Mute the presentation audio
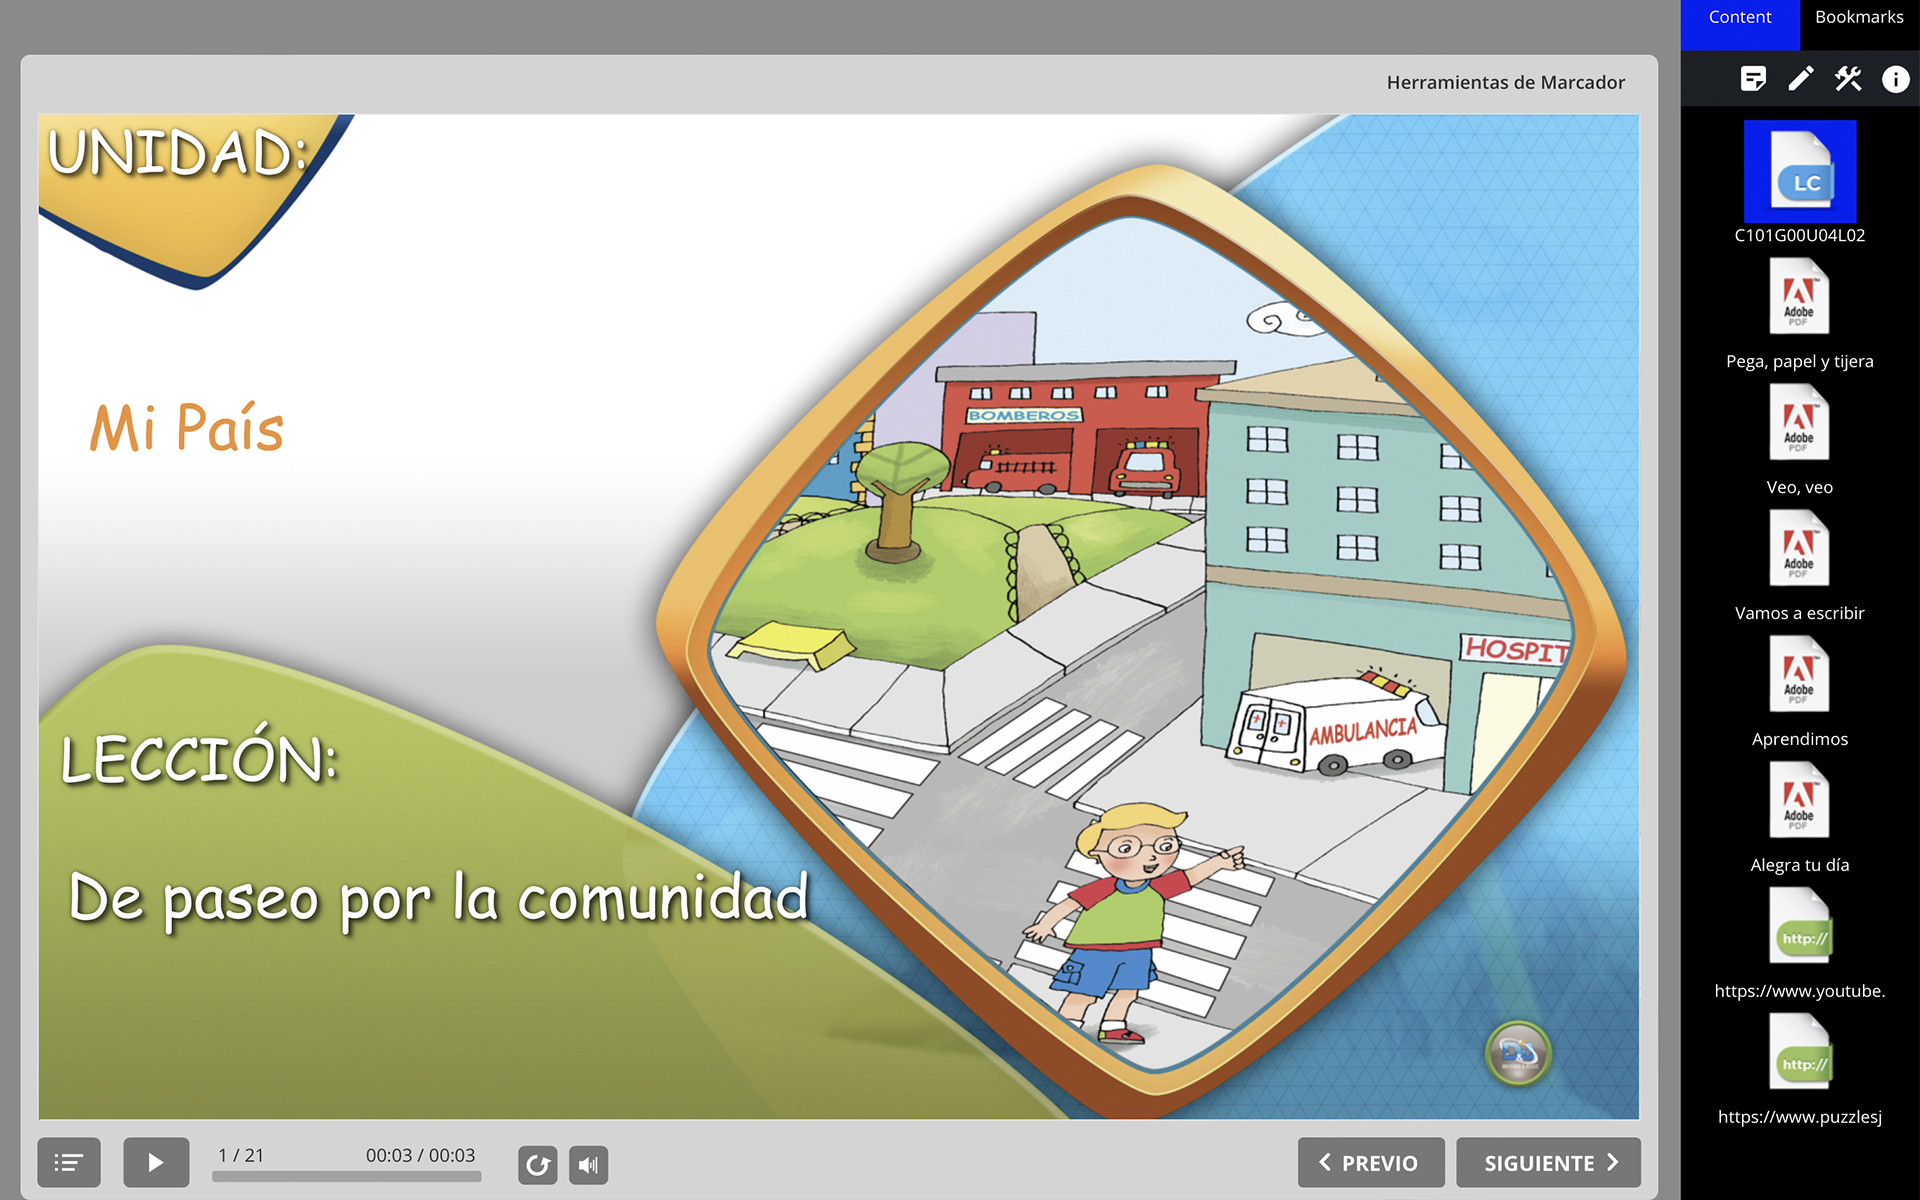Screen dimensions: 1920x1200 click(x=588, y=1164)
